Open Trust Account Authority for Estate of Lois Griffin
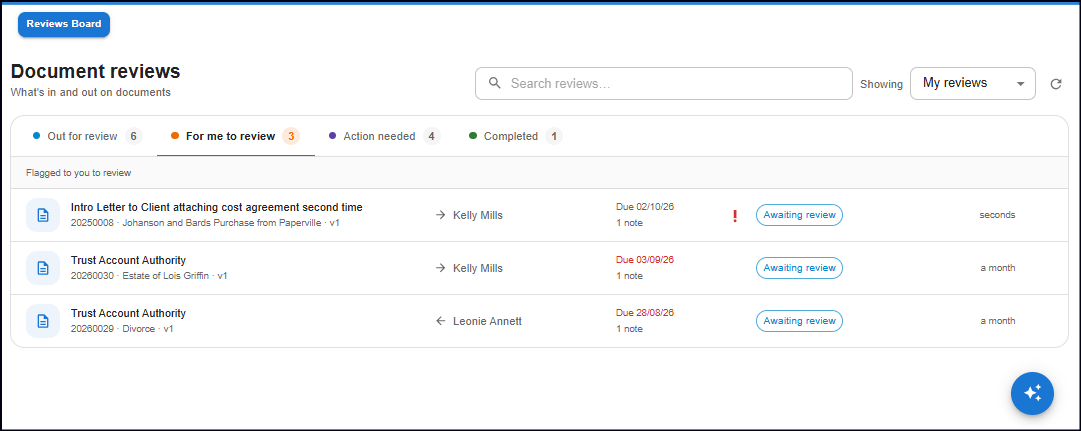1081x431 pixels. (x=128, y=260)
